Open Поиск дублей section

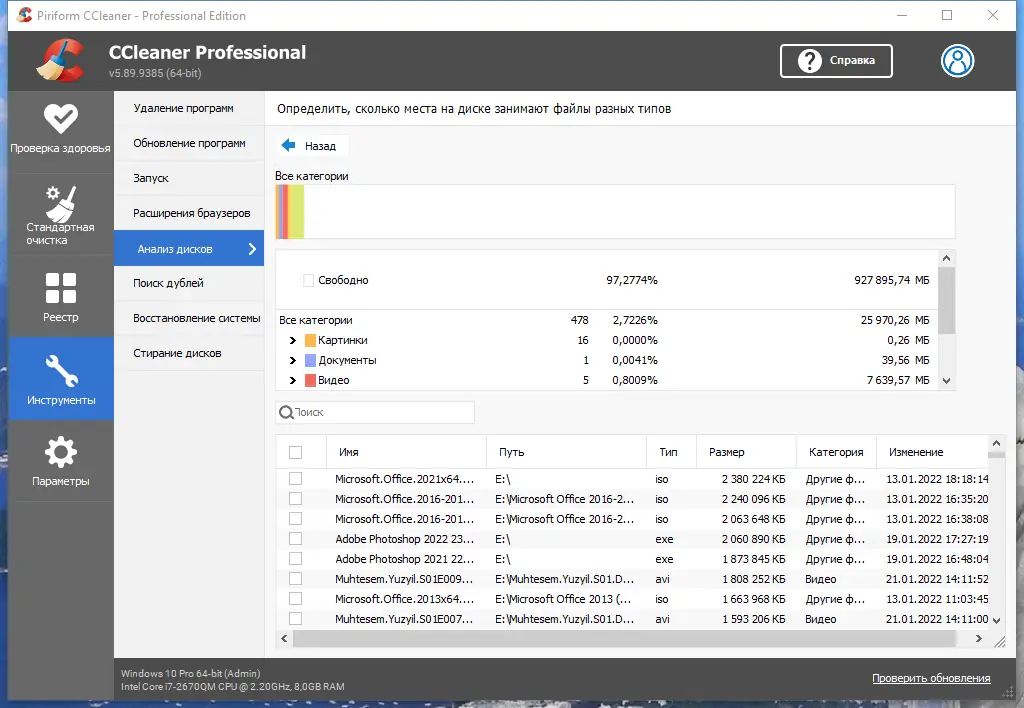point(189,283)
